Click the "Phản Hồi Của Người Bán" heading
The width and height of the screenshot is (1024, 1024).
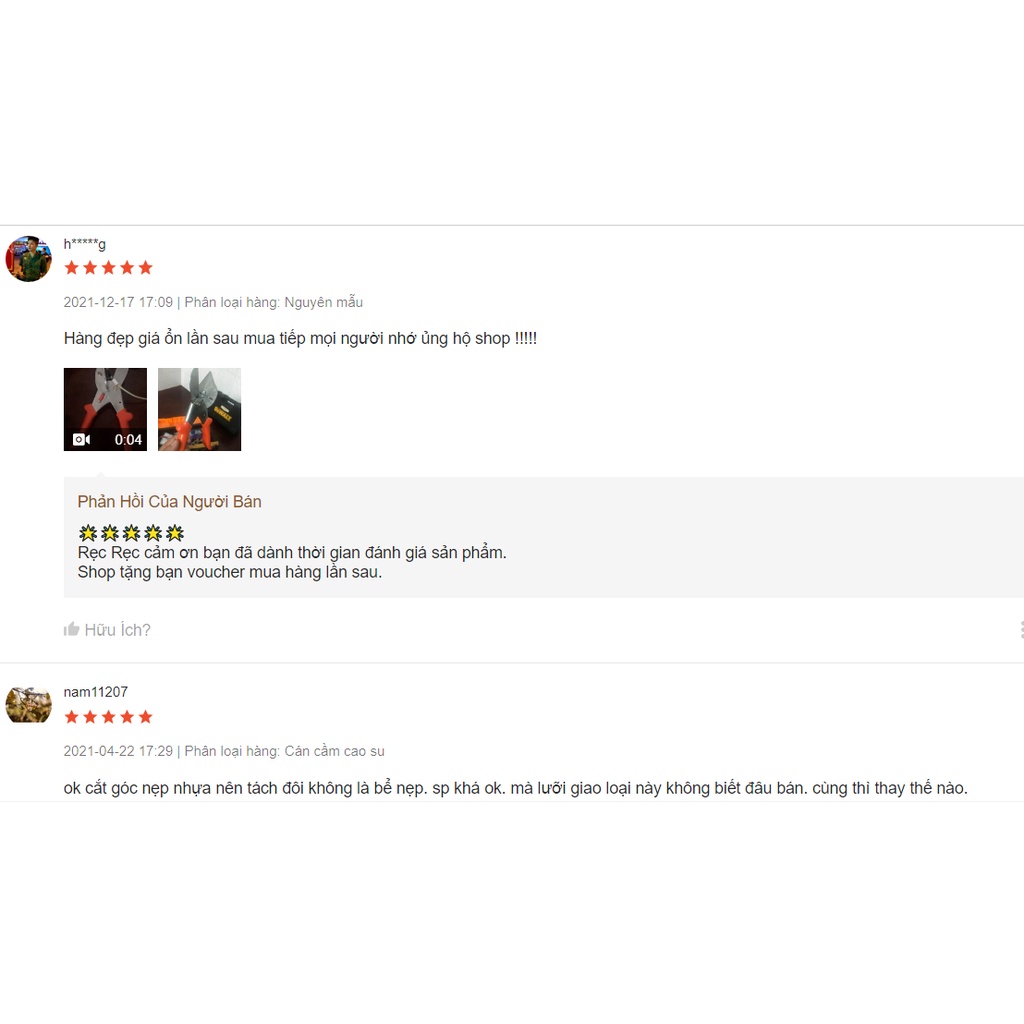[169, 501]
